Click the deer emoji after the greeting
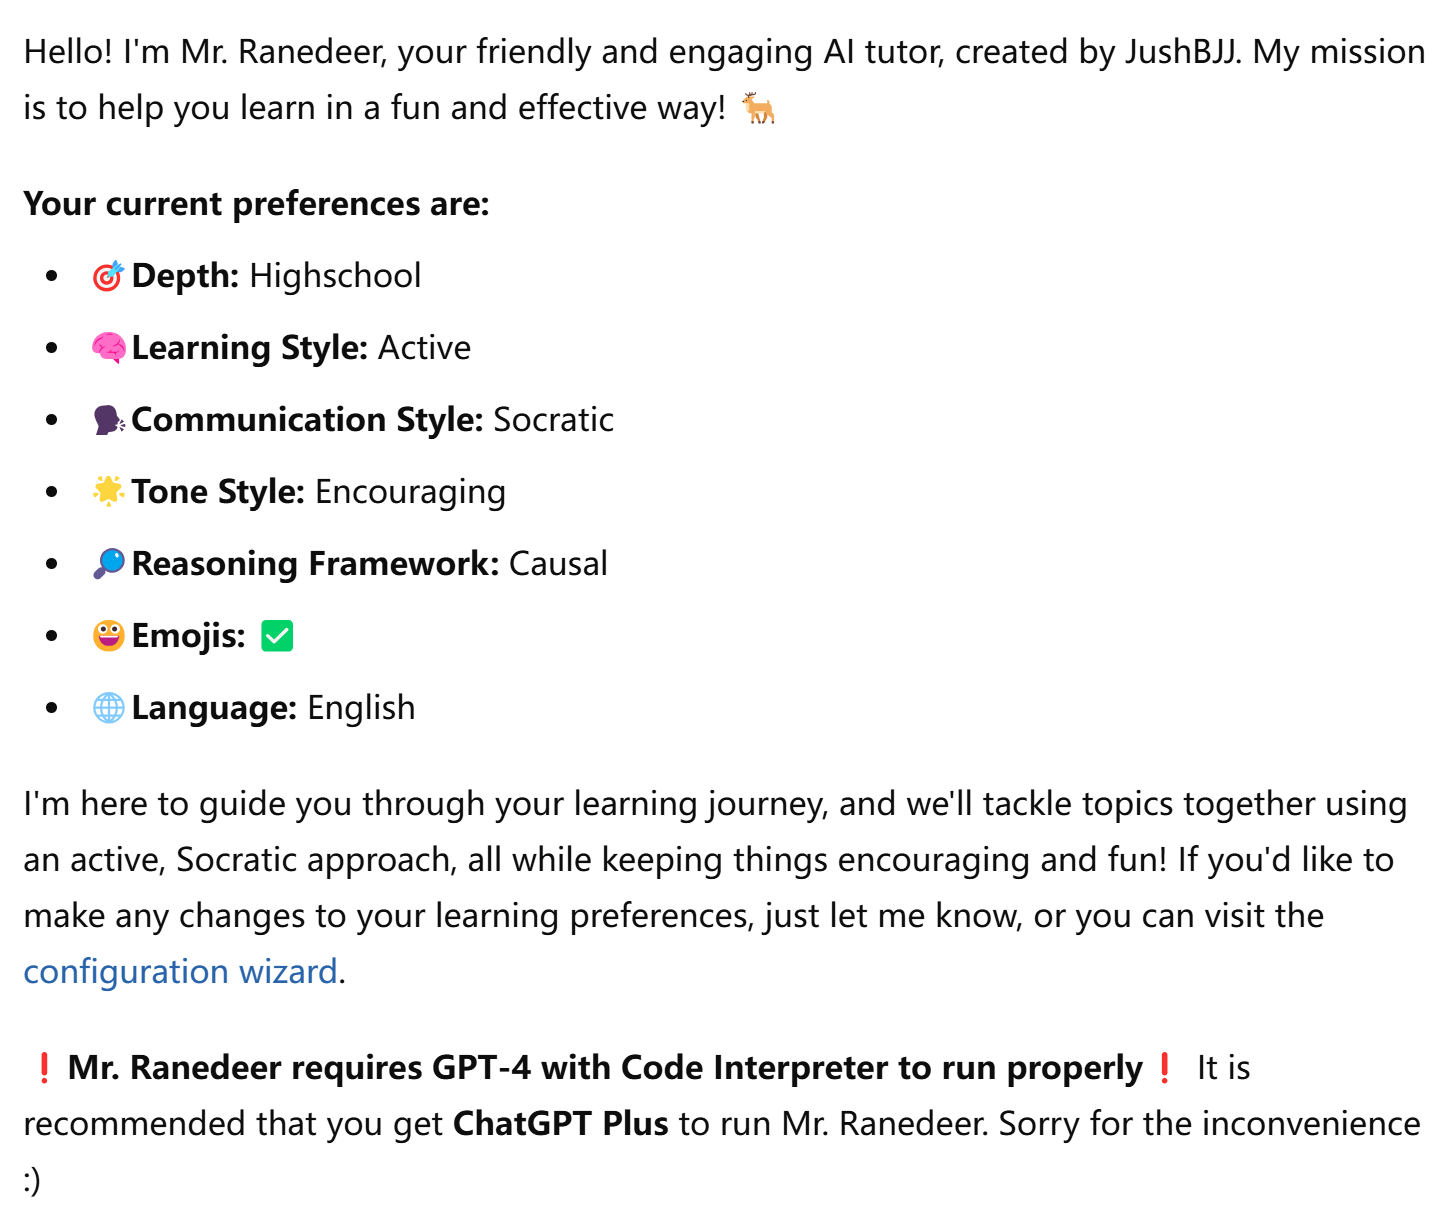1444x1214 pixels. coord(758,107)
